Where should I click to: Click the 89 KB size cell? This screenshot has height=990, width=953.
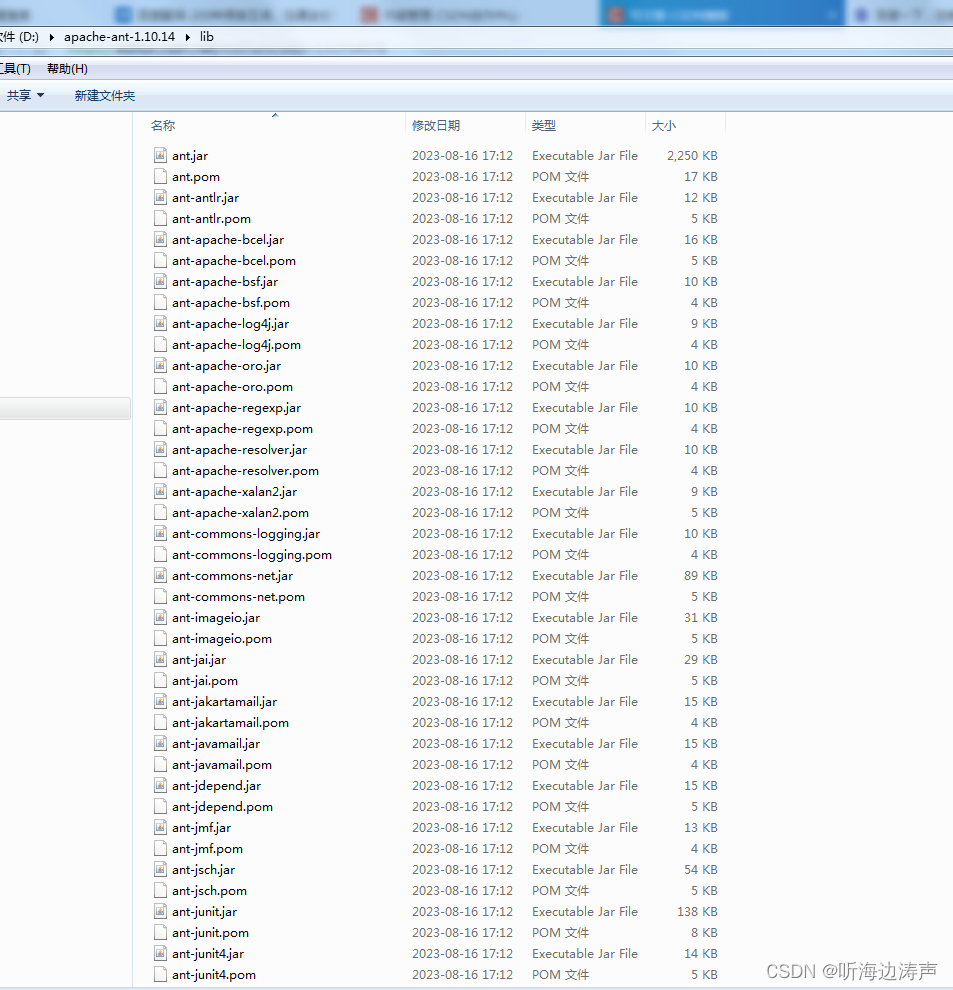click(x=701, y=576)
